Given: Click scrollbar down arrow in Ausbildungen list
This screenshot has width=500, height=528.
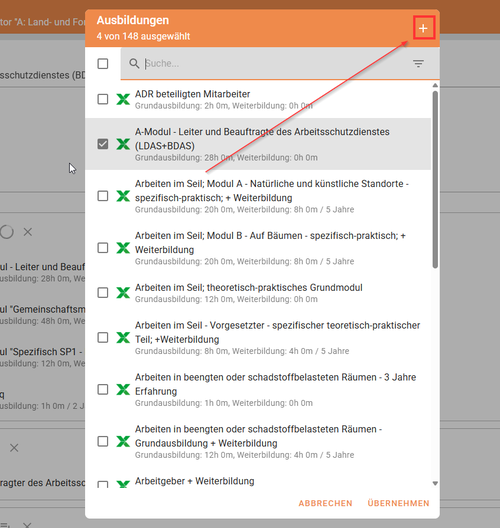Looking at the screenshot, I should (x=435, y=483).
